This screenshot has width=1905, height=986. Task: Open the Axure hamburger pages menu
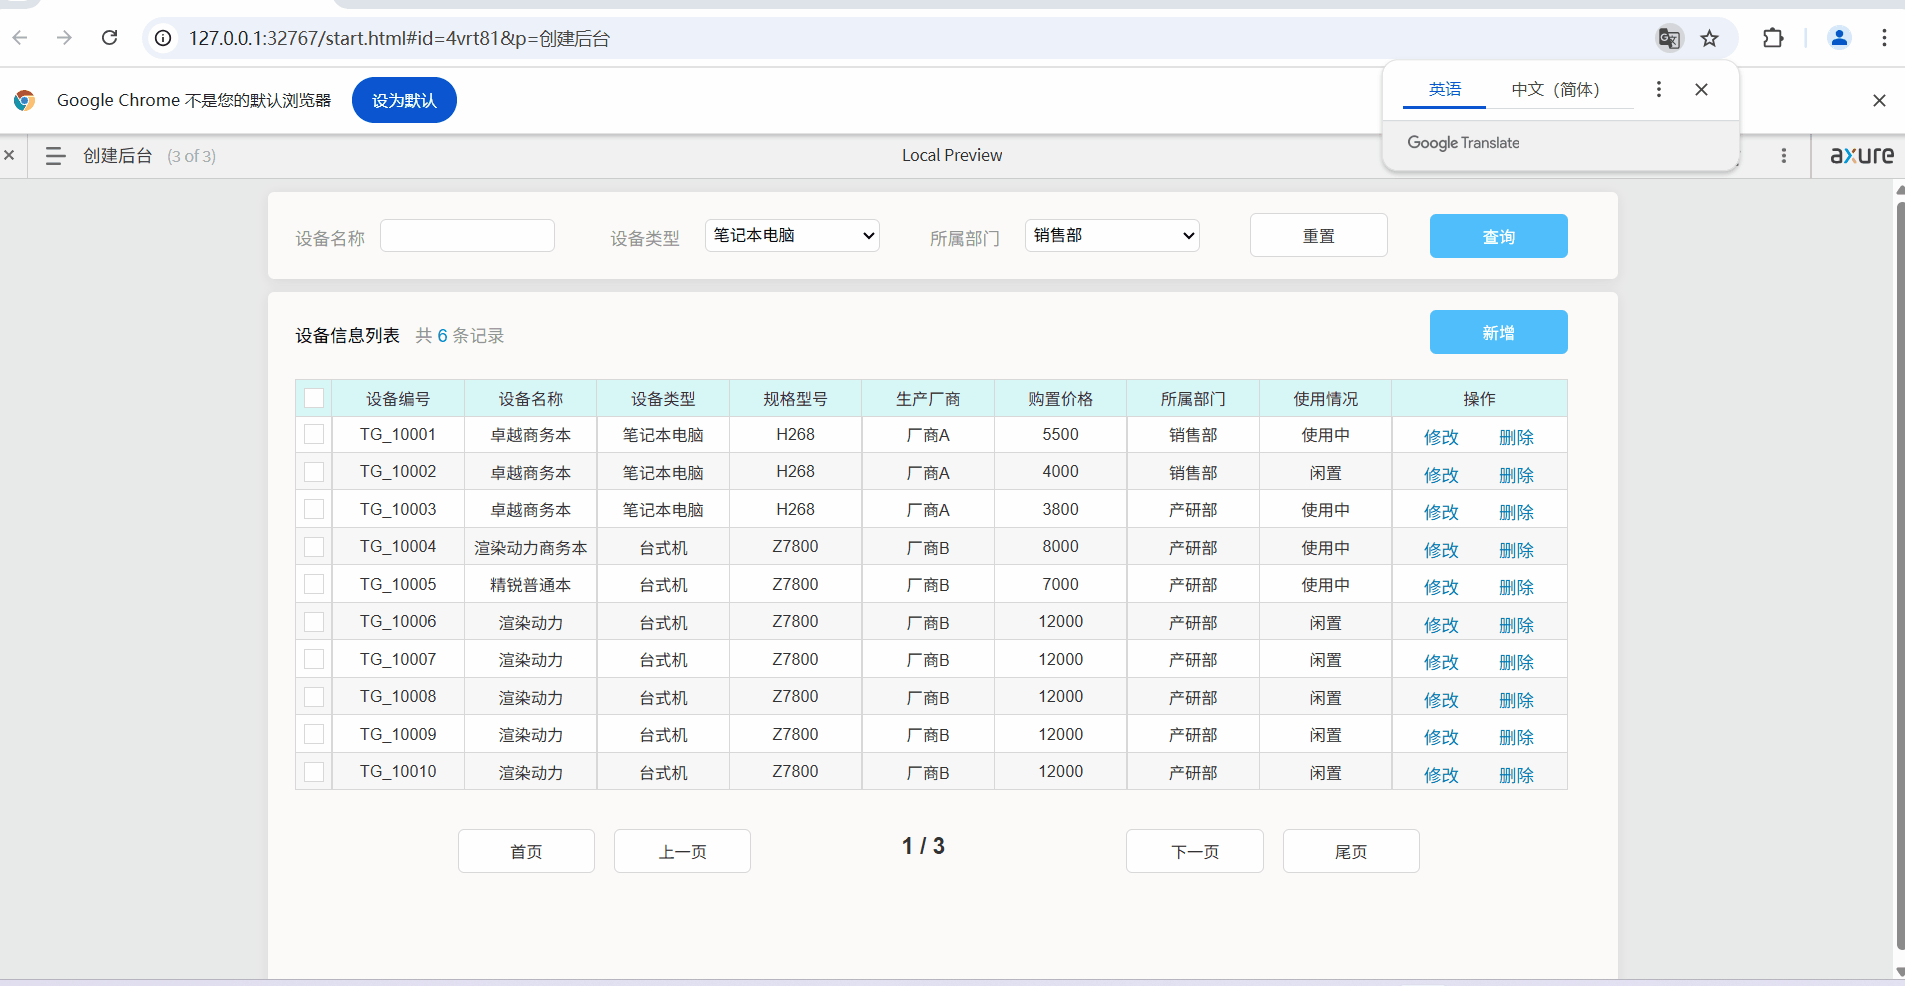click(55, 156)
